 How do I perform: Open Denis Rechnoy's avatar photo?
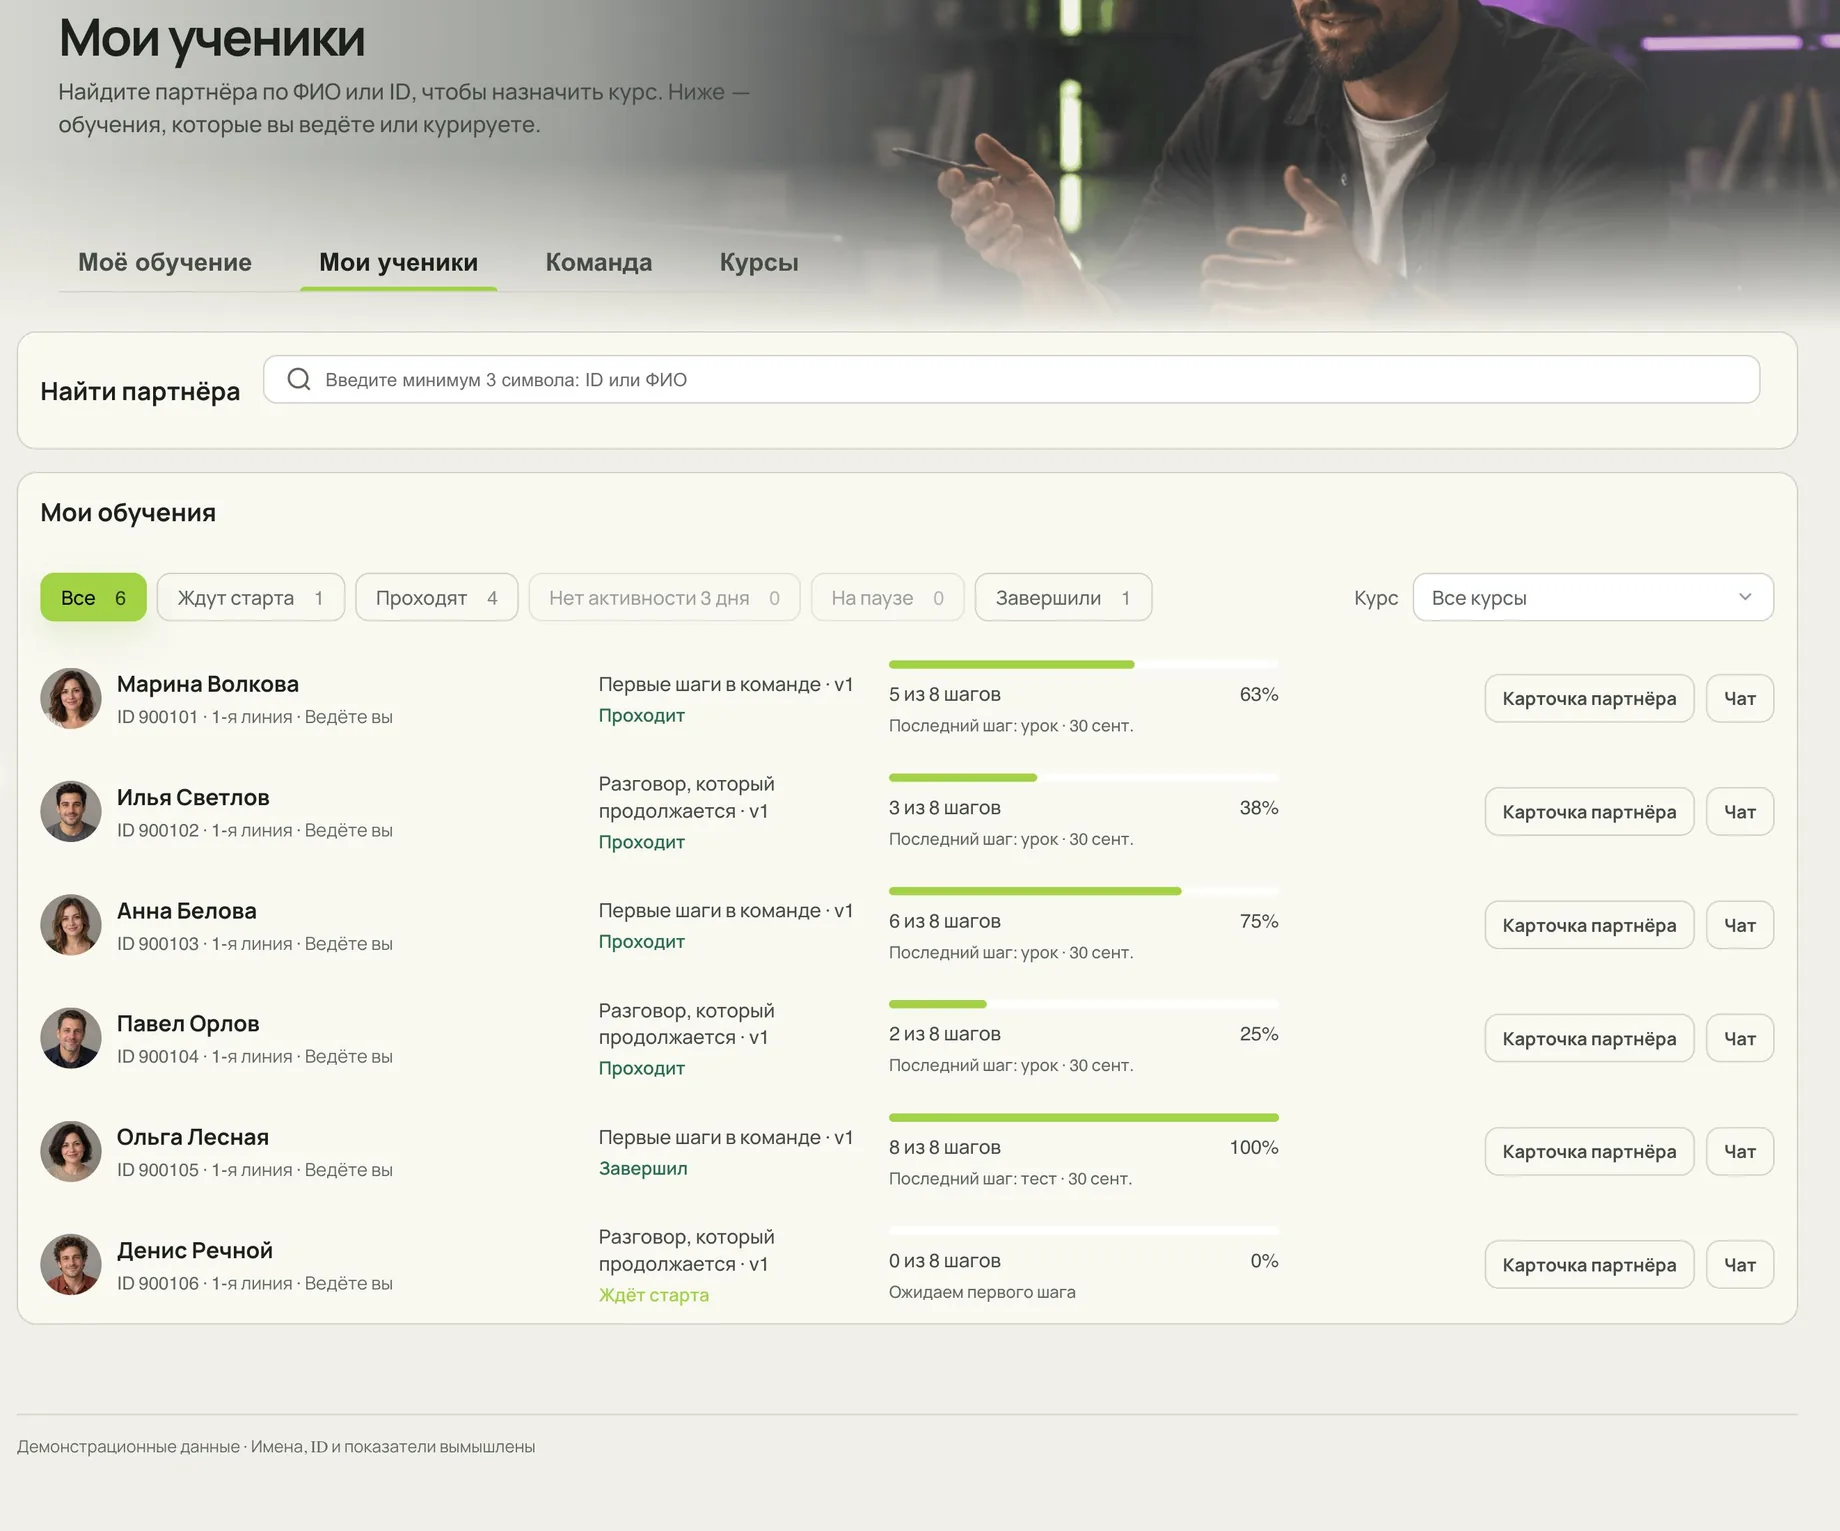pos(71,1264)
